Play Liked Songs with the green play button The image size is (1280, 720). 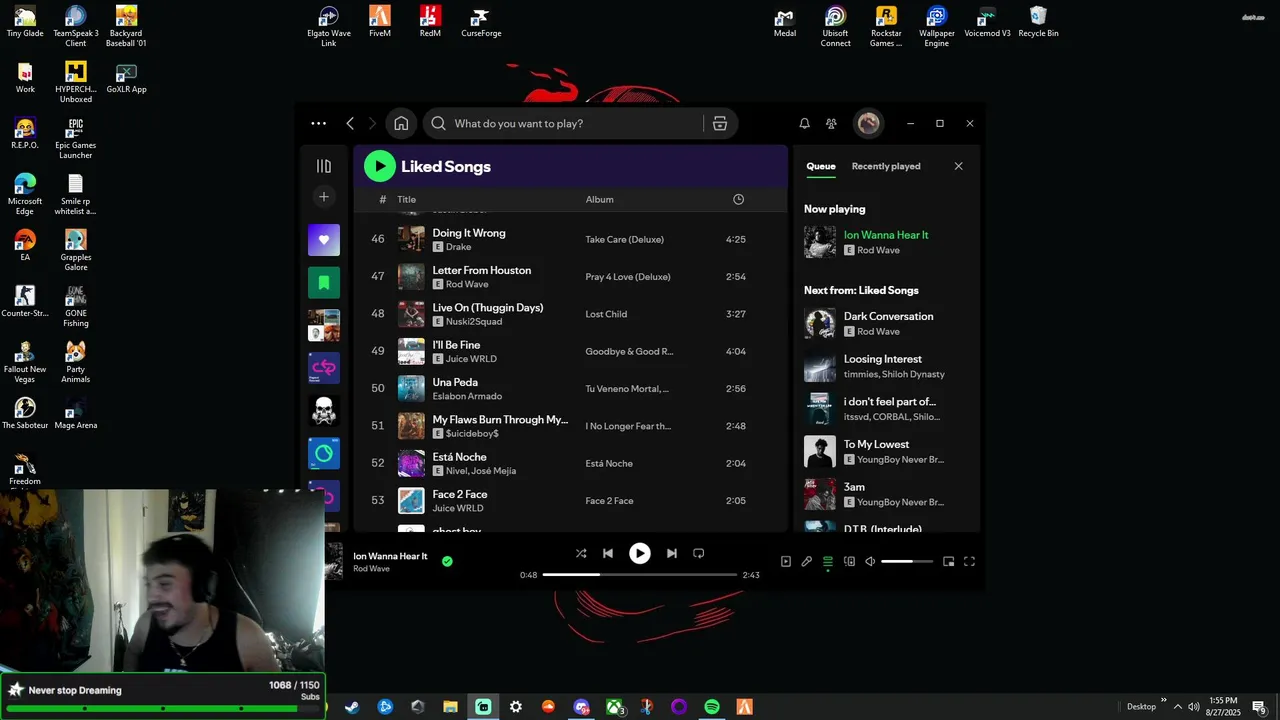click(380, 166)
